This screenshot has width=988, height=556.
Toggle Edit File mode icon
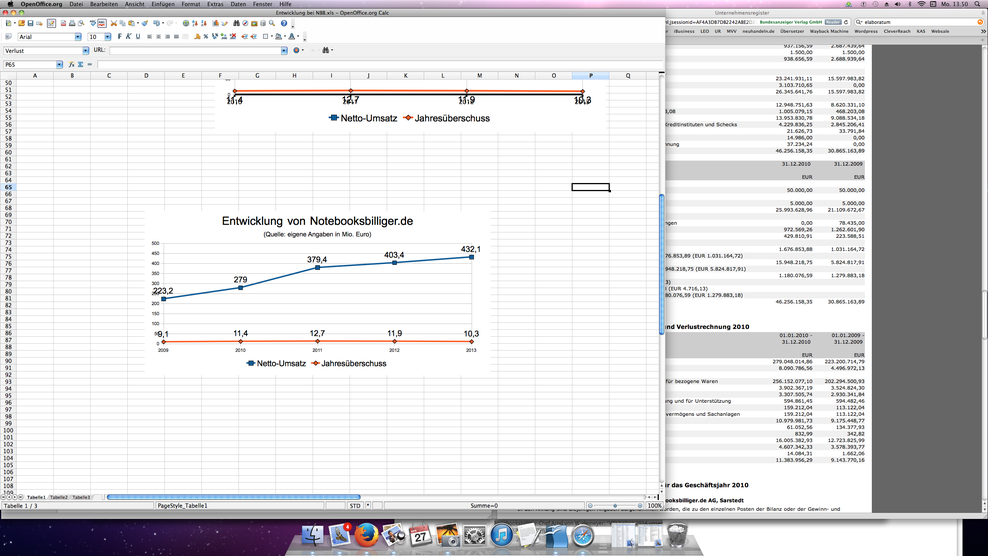pyautogui.click(x=52, y=23)
